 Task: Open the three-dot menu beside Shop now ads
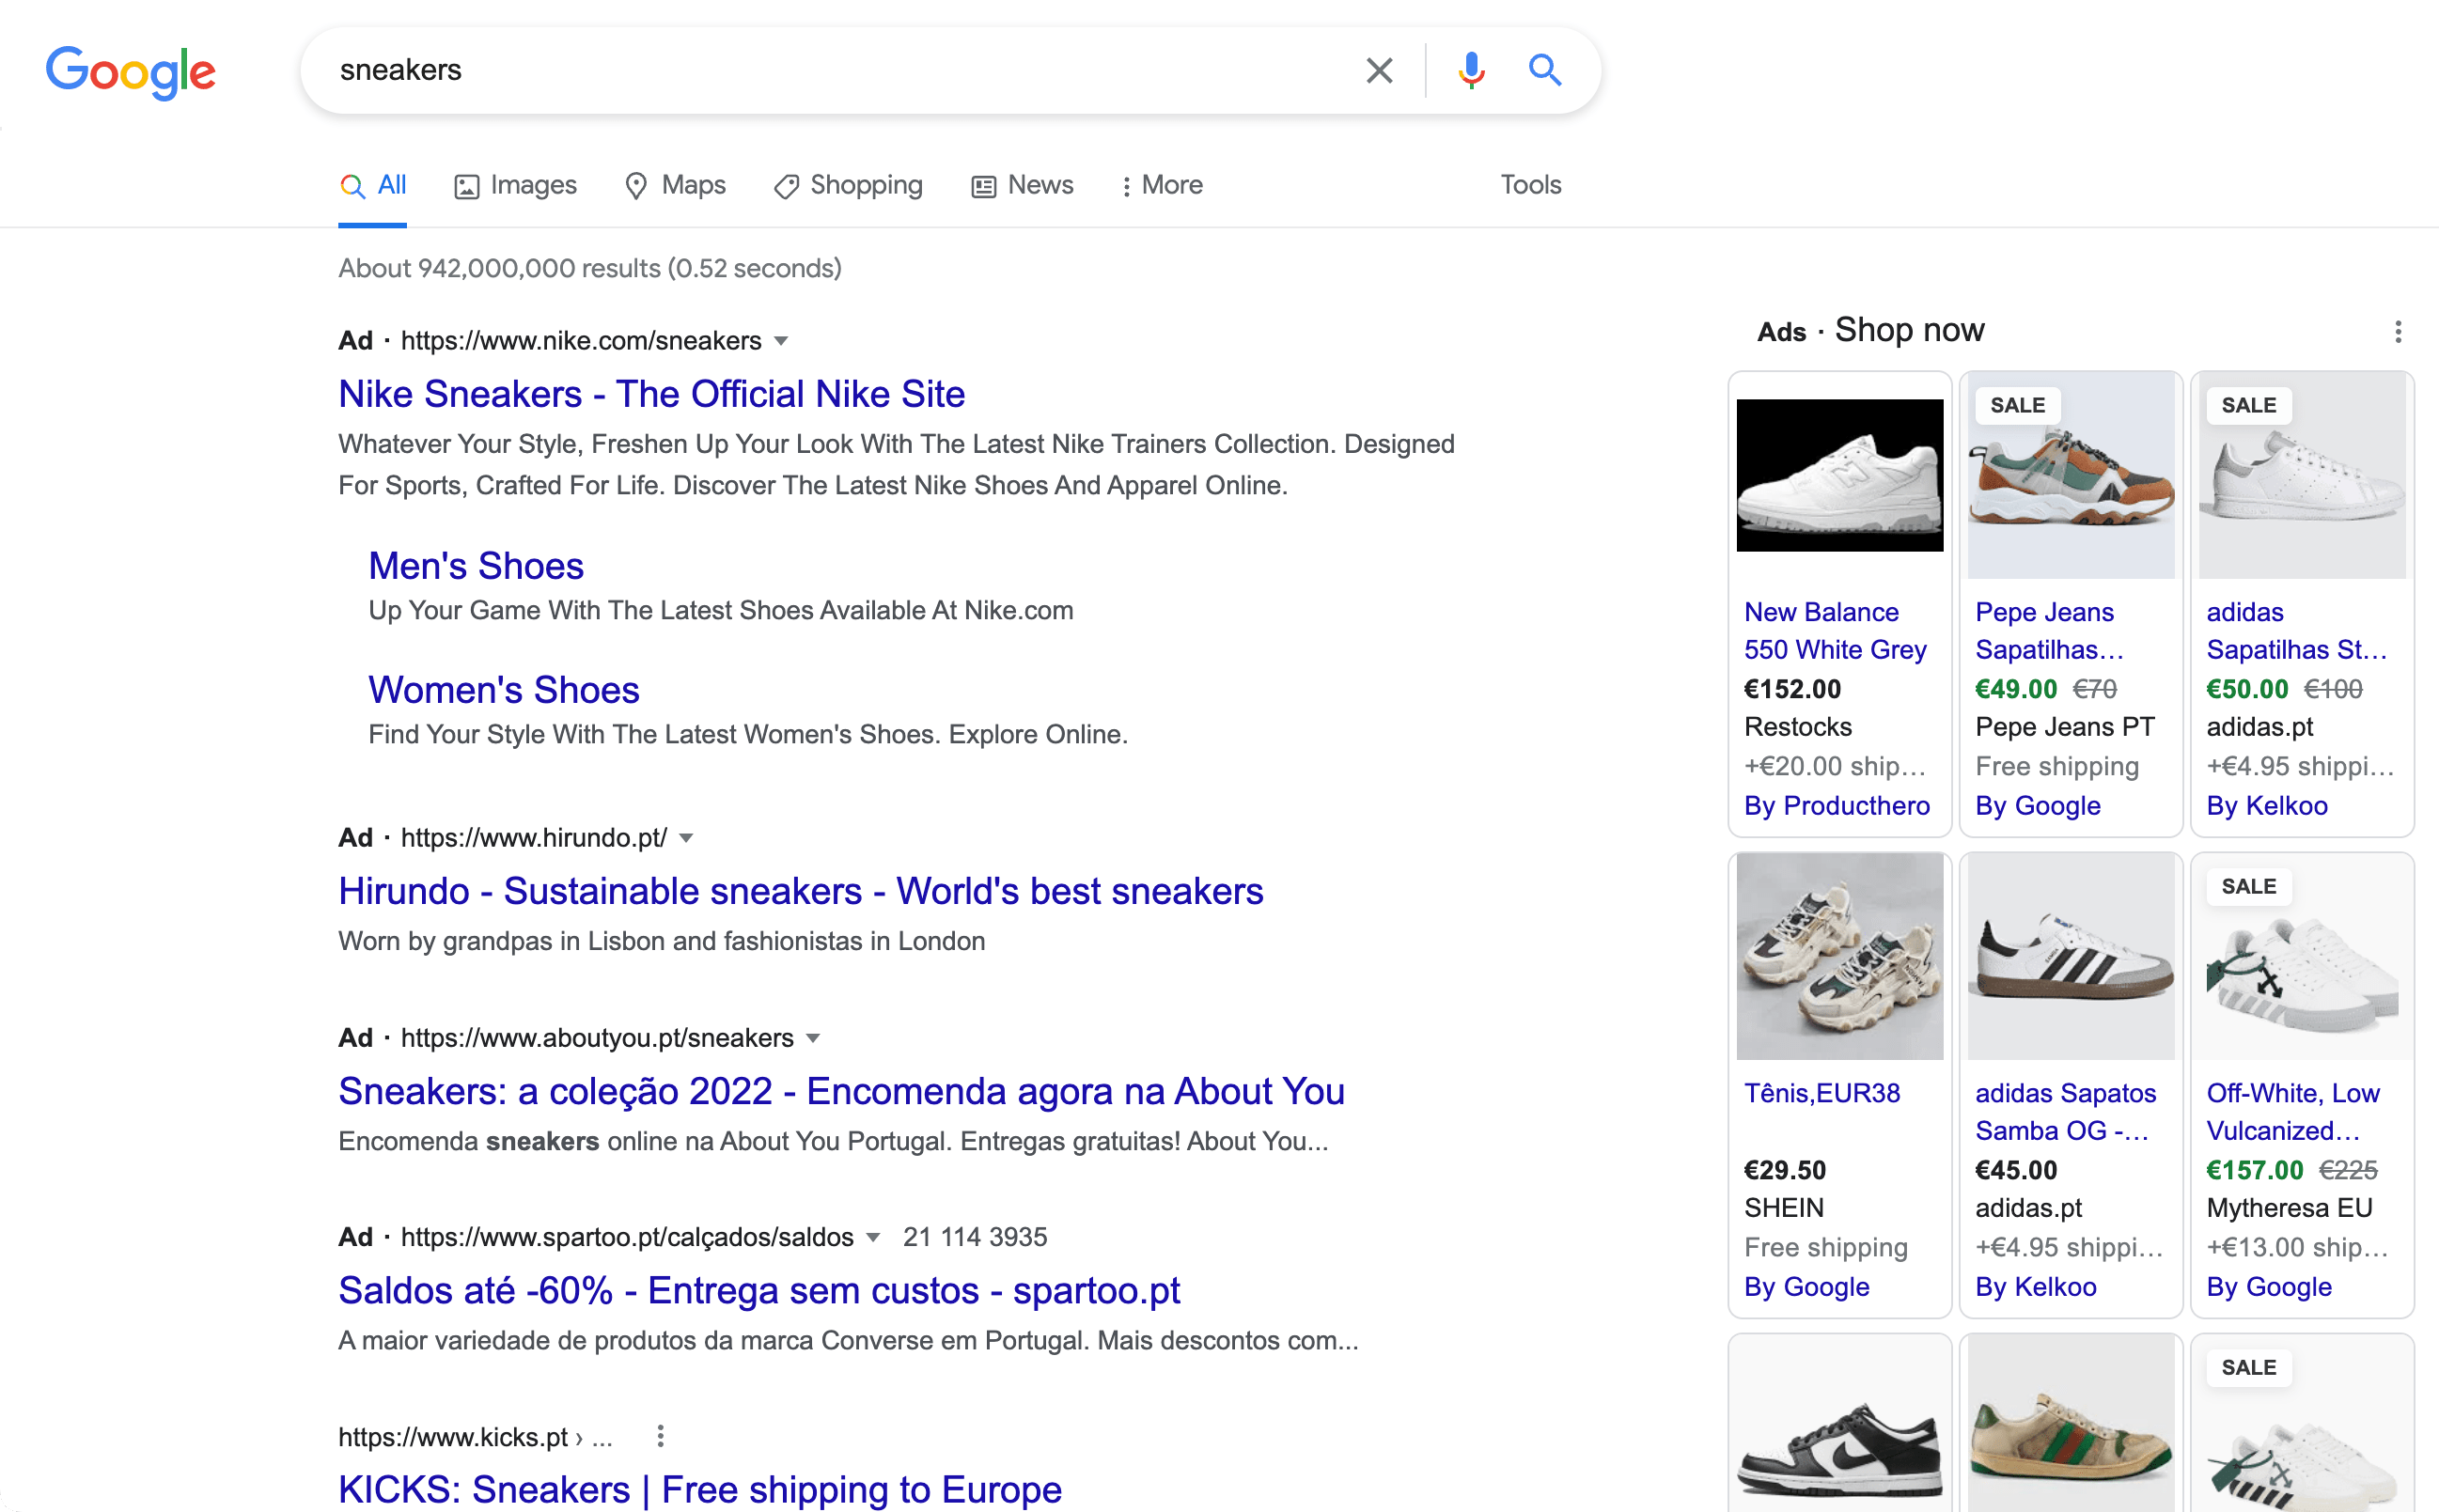(2397, 330)
